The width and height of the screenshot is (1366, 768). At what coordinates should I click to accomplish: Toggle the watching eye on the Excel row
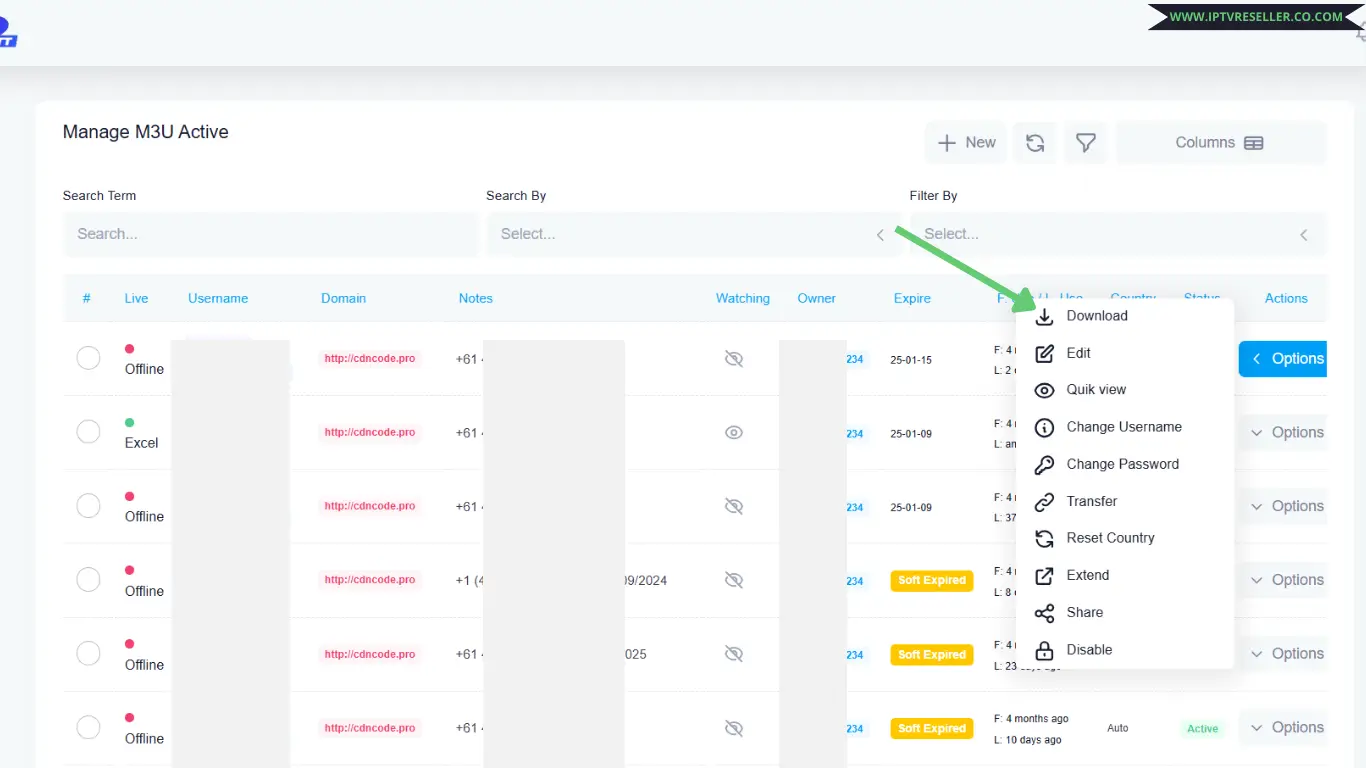click(x=734, y=433)
